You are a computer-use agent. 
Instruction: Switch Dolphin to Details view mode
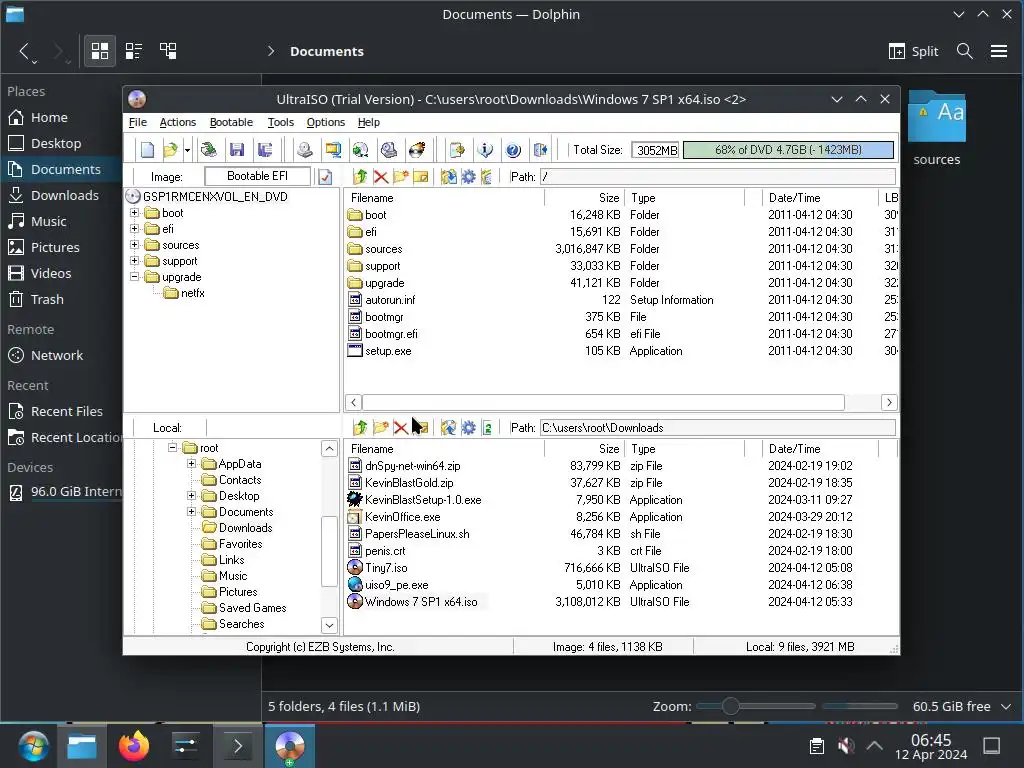pos(168,51)
